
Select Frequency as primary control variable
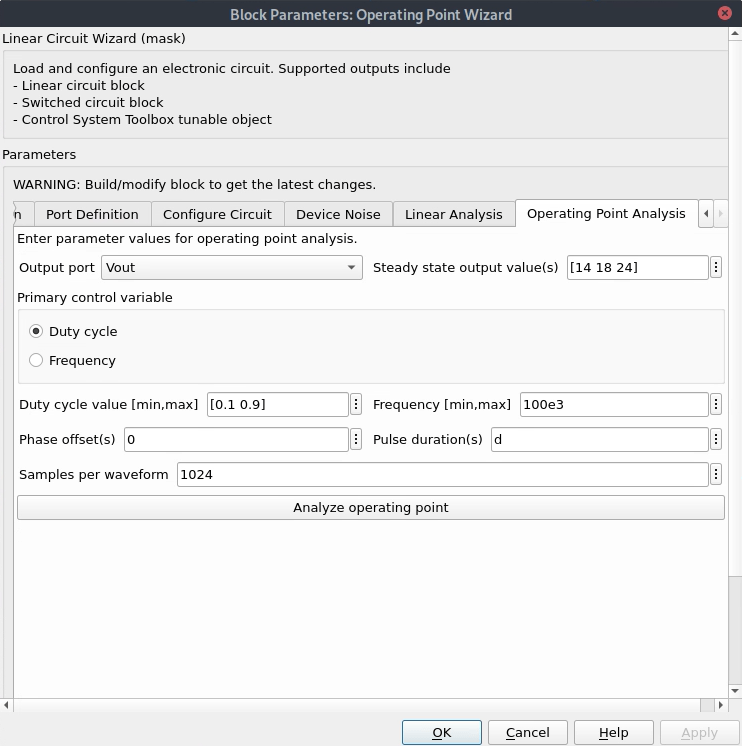coord(37,360)
